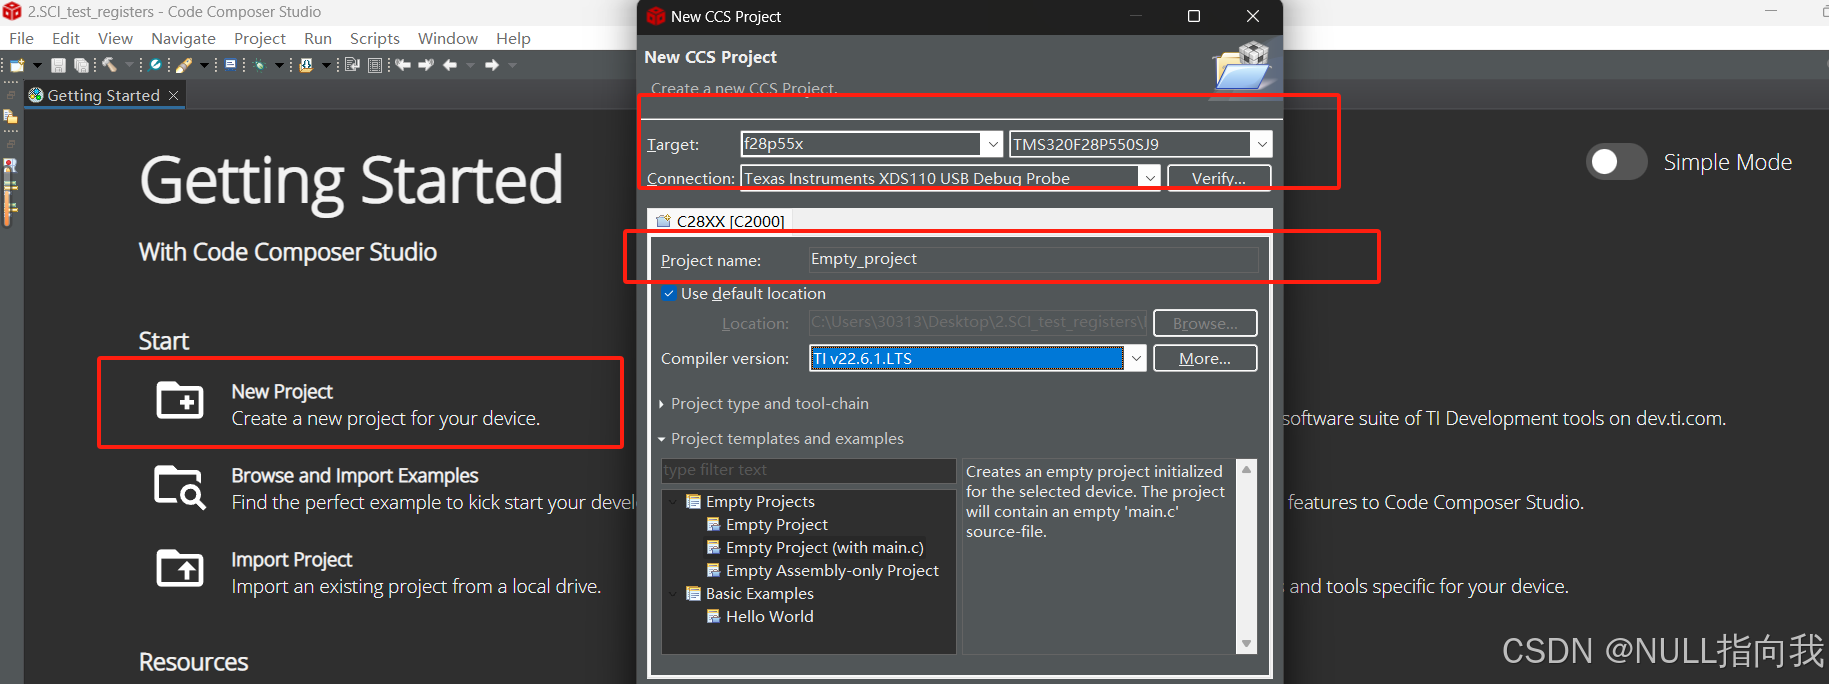The width and height of the screenshot is (1829, 684).
Task: Select Empty Assembly-only Project template
Action: [832, 571]
